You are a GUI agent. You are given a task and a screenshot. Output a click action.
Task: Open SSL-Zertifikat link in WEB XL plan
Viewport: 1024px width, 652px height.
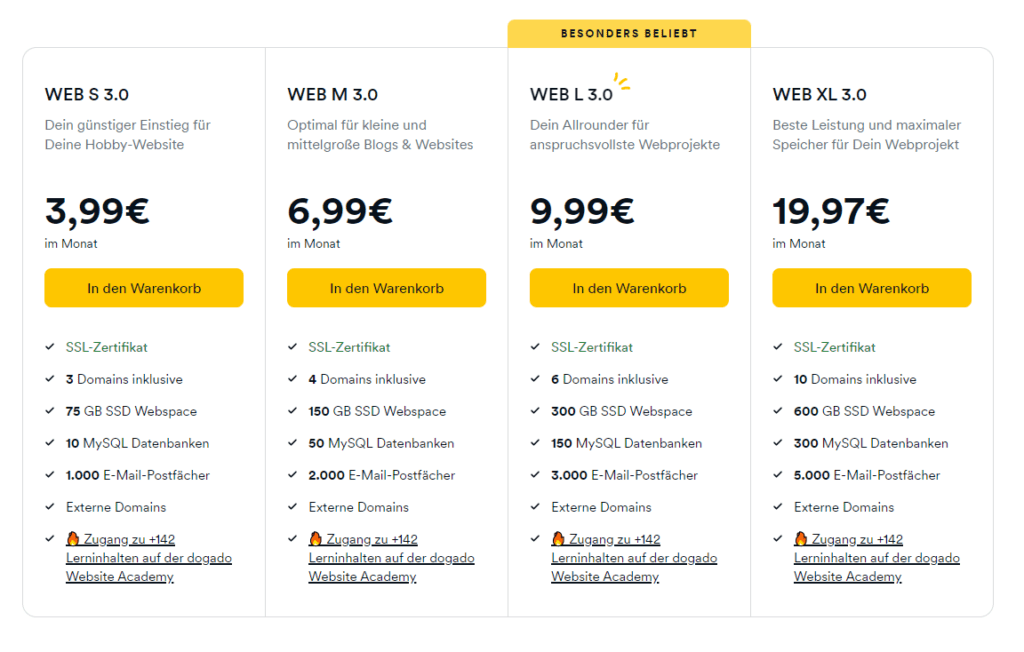[835, 348]
